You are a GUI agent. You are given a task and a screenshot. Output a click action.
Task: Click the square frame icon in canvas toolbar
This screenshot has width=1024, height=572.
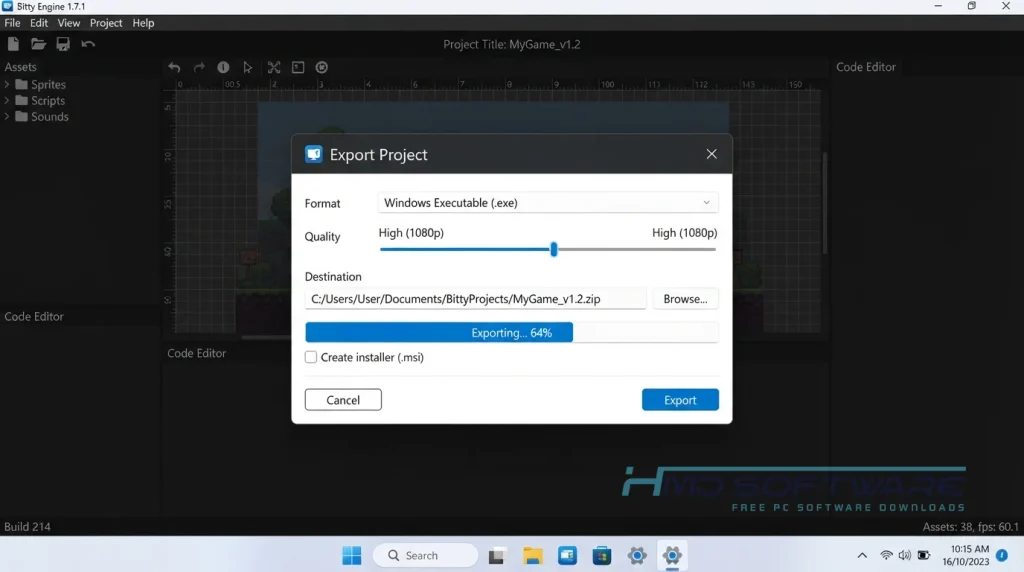click(x=298, y=67)
